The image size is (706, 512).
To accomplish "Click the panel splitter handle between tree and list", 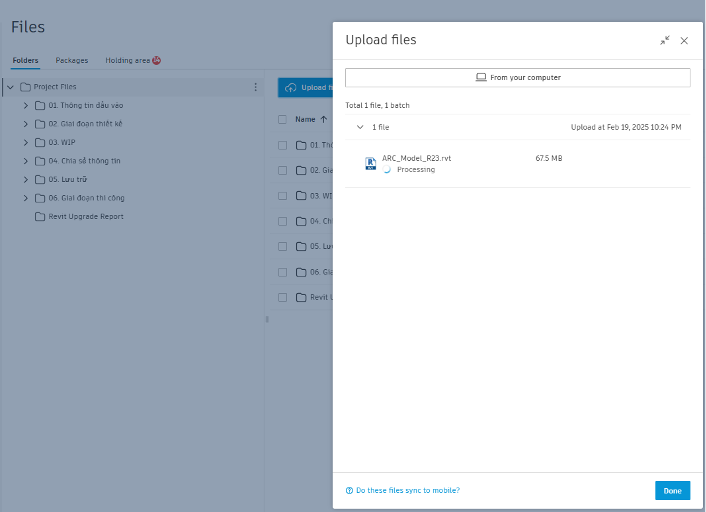I will click(267, 319).
